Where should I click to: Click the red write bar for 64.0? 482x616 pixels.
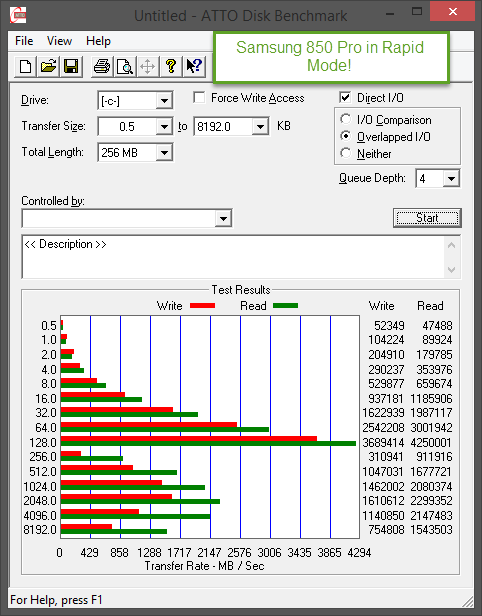pyautogui.click(x=149, y=424)
